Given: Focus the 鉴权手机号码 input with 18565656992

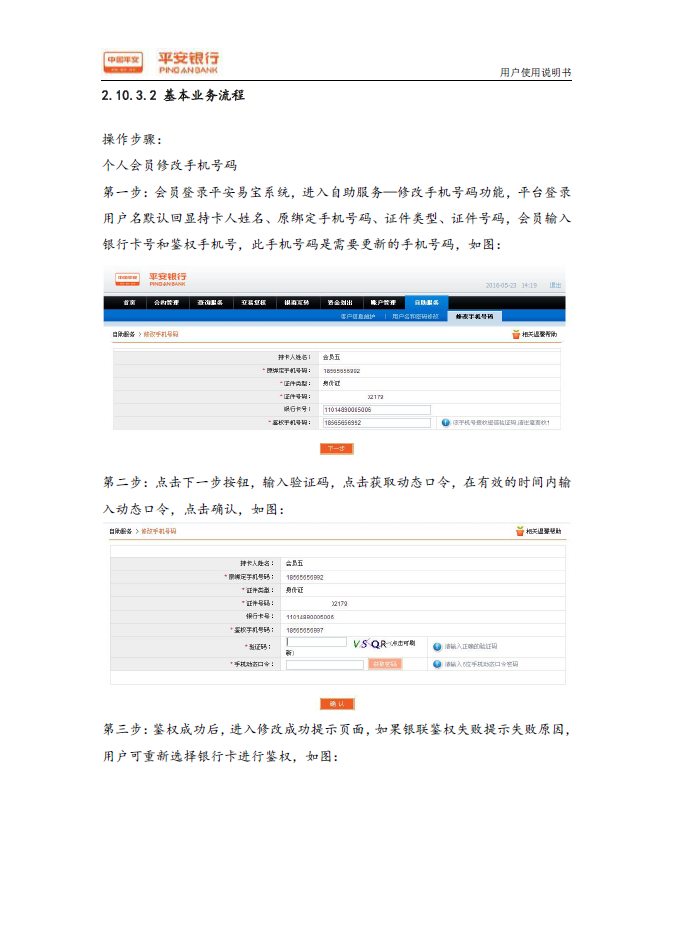Looking at the screenshot, I should coord(377,423).
